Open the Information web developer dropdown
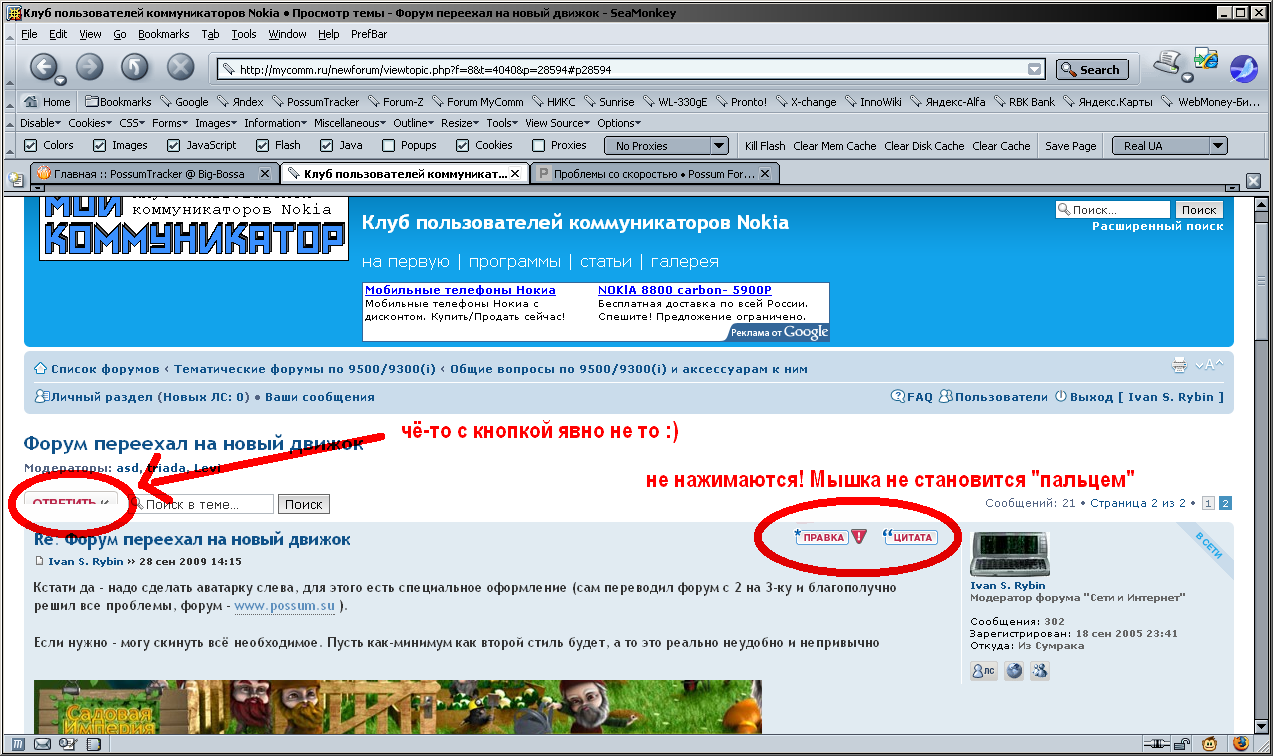The width and height of the screenshot is (1273, 756). (x=275, y=123)
